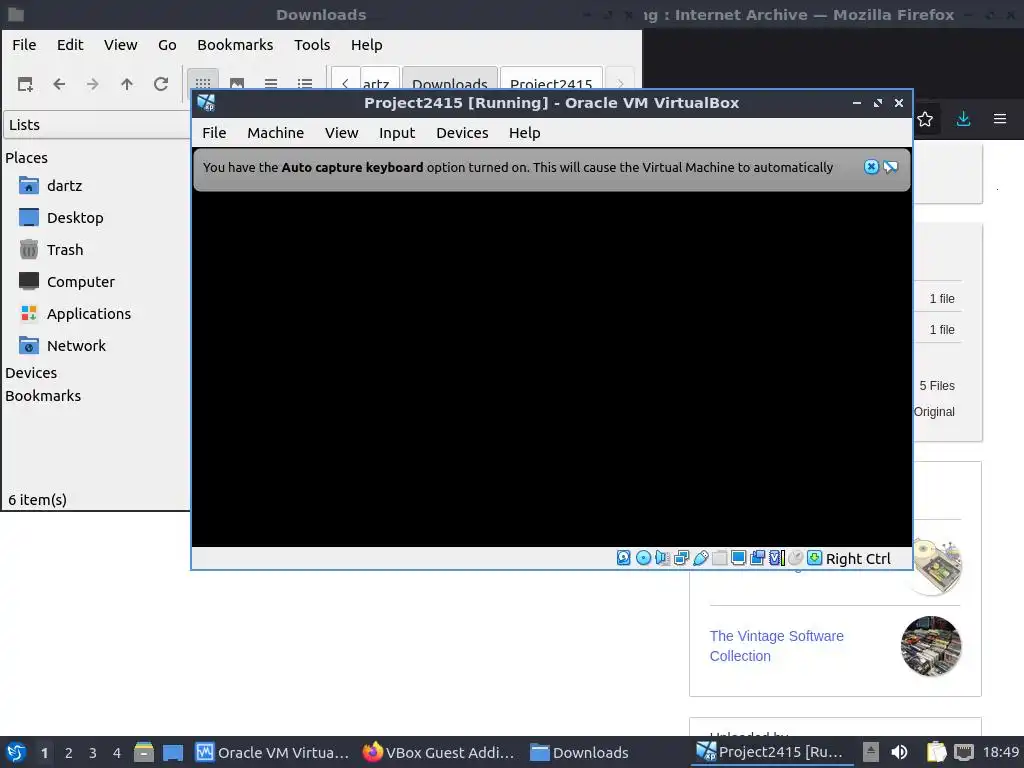This screenshot has height=768, width=1024.
Task: Click the USB devices indicator in VirtualBox
Action: pos(701,558)
